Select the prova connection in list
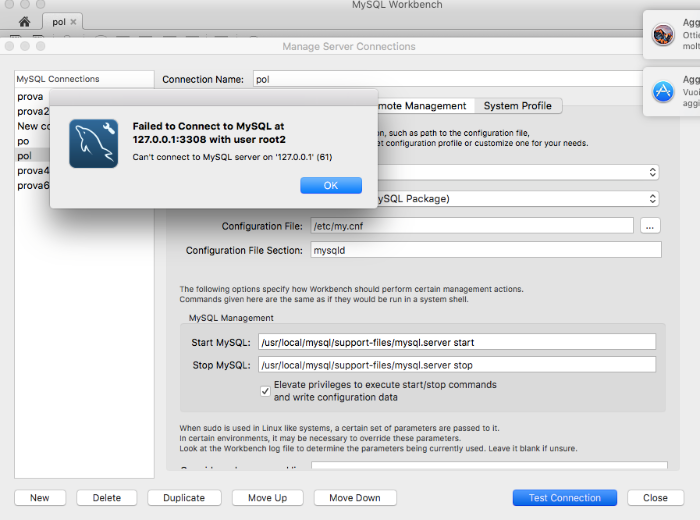This screenshot has height=520, width=700. click(30, 96)
